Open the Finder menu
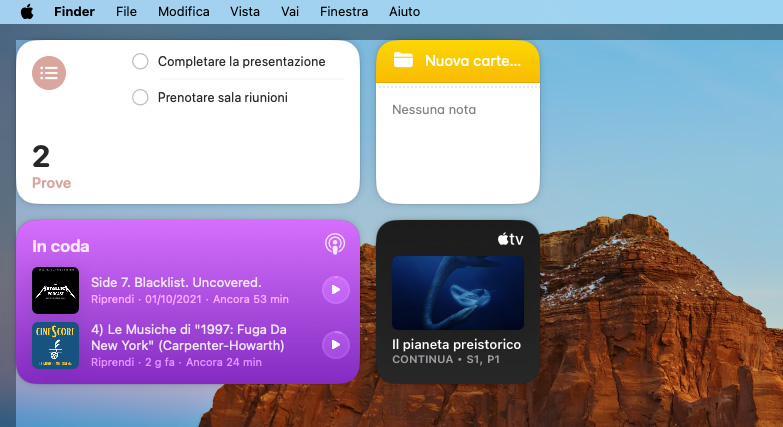 (x=74, y=11)
